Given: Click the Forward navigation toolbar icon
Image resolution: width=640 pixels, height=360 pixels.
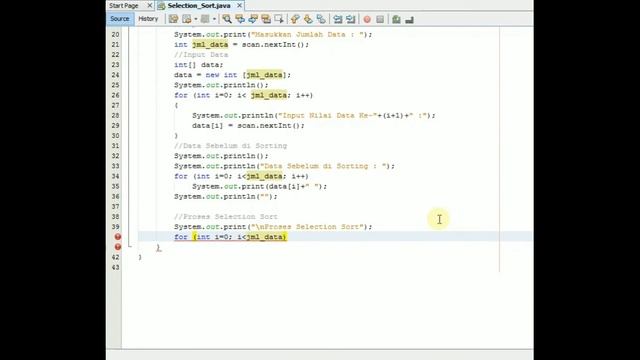Looking at the screenshot, I should [205, 19].
